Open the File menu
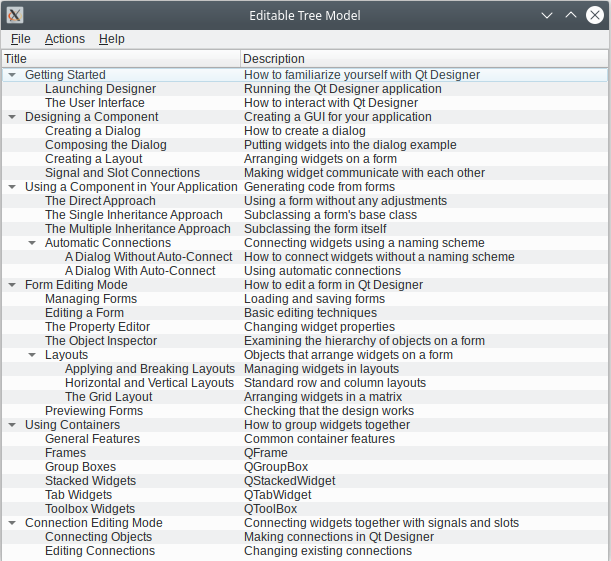 click(21, 39)
